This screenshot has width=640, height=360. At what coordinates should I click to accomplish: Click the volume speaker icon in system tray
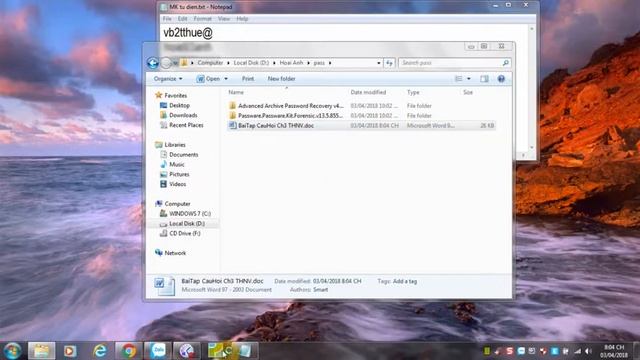pos(588,351)
